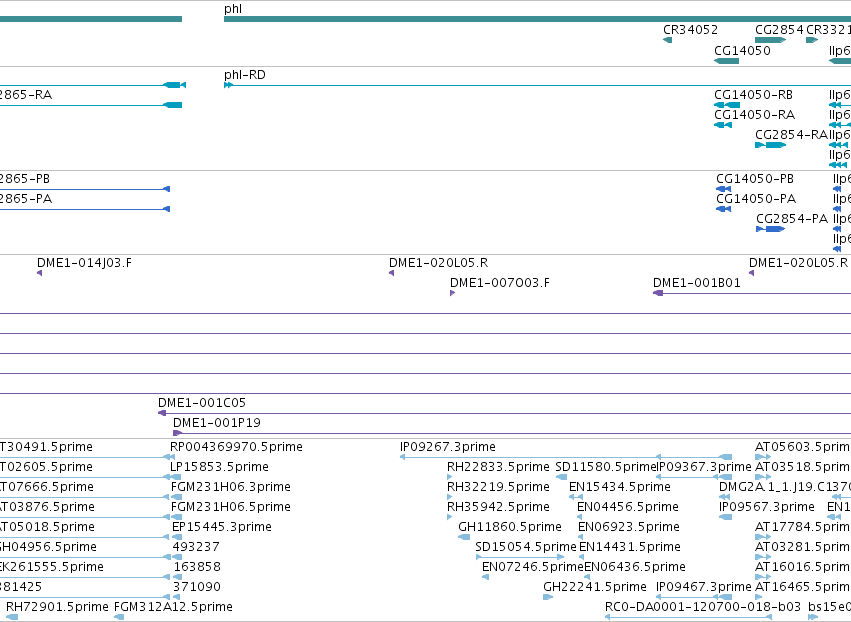Select the DME1-007O03.F BAC end label

point(500,283)
